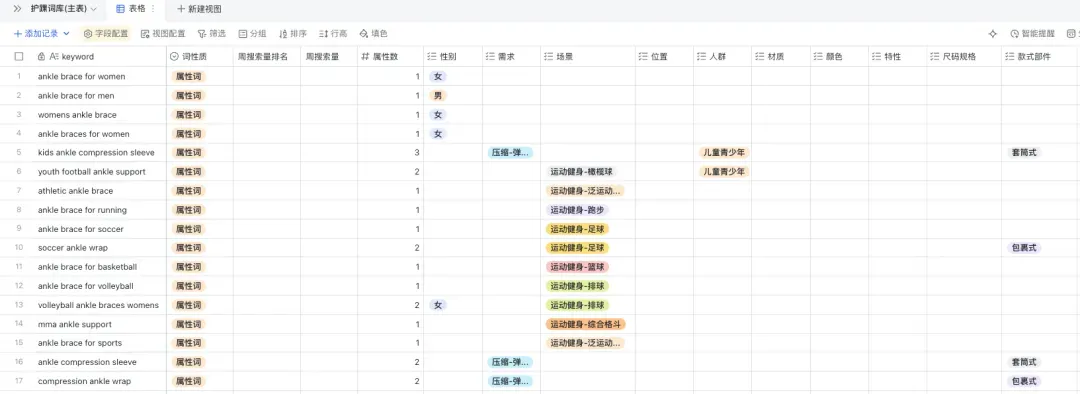
Task: Select row 1 via its row number
Action: tap(19, 76)
